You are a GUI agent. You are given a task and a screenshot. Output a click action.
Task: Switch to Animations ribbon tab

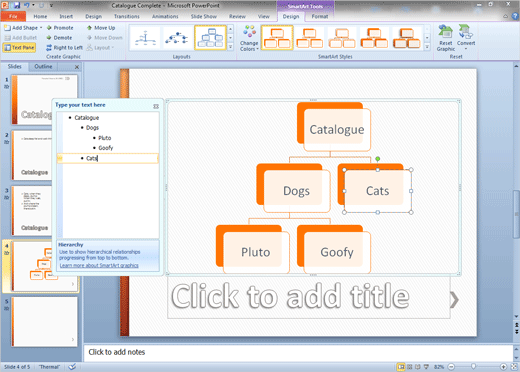[165, 16]
